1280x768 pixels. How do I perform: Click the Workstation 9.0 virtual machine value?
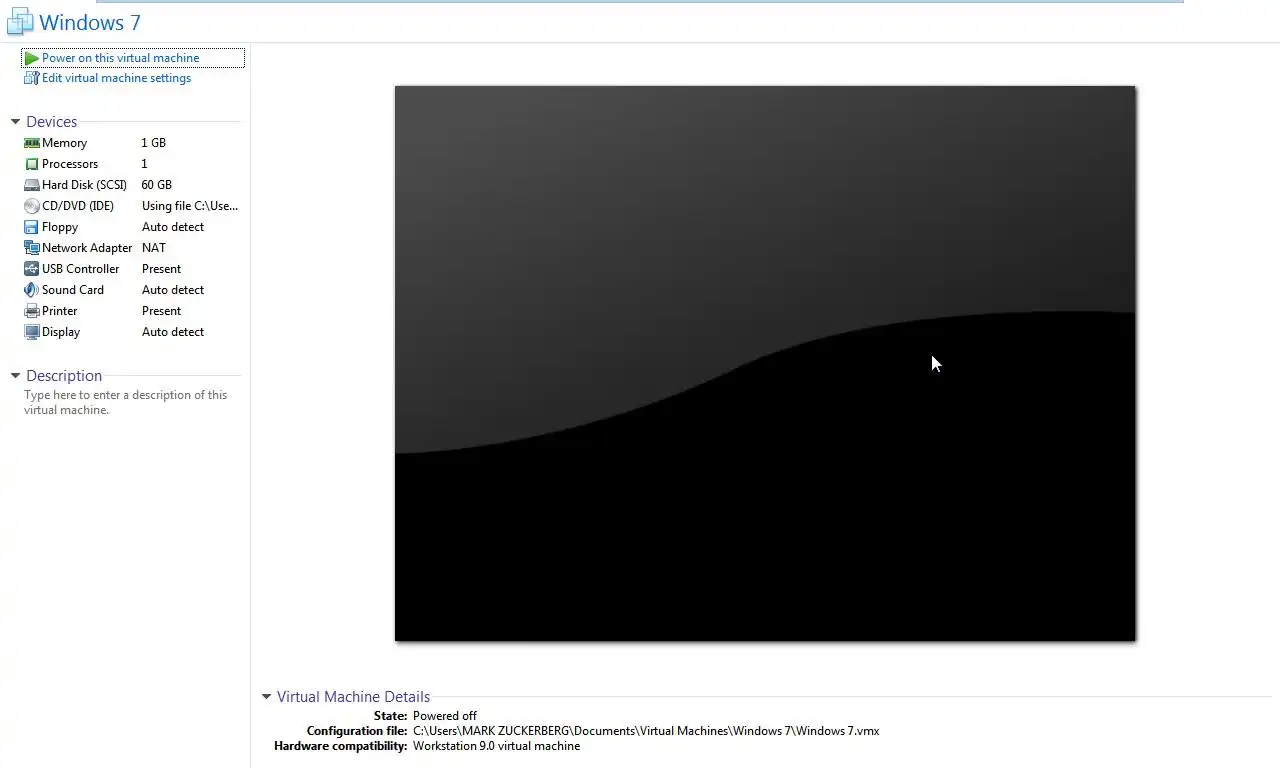[496, 746]
